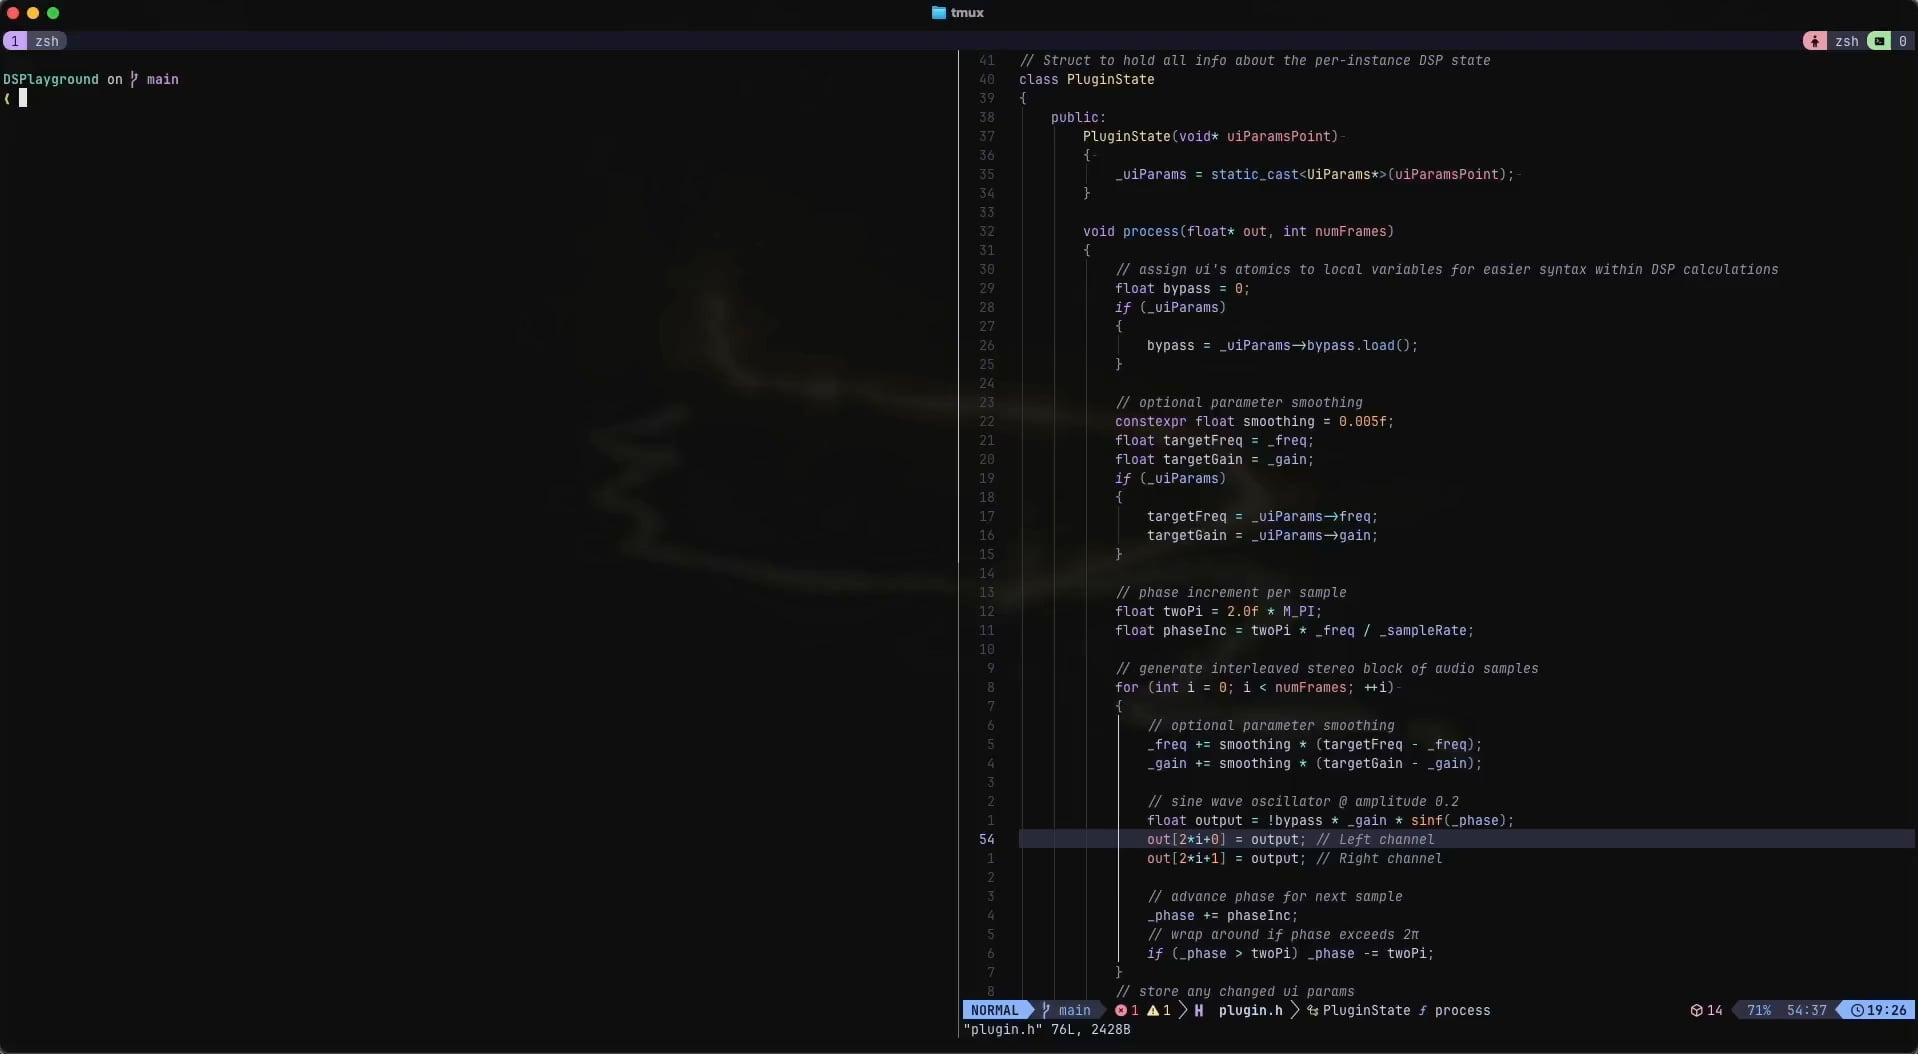Click the DSPlayground prompt directory text
This screenshot has width=1918, height=1054.
[51, 79]
